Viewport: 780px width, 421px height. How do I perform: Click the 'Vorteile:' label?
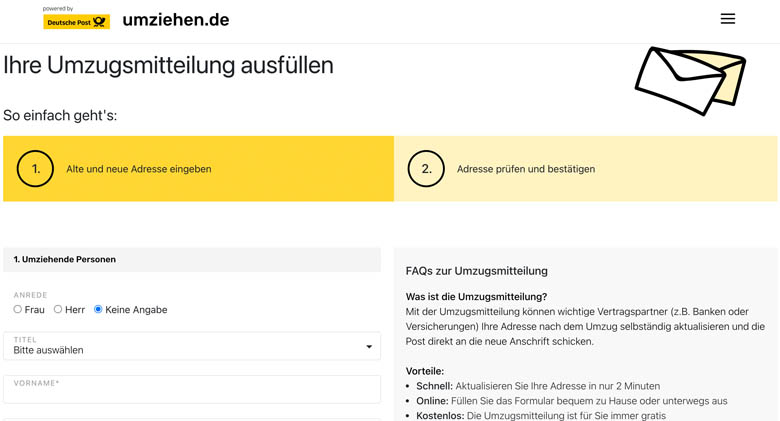tap(425, 371)
